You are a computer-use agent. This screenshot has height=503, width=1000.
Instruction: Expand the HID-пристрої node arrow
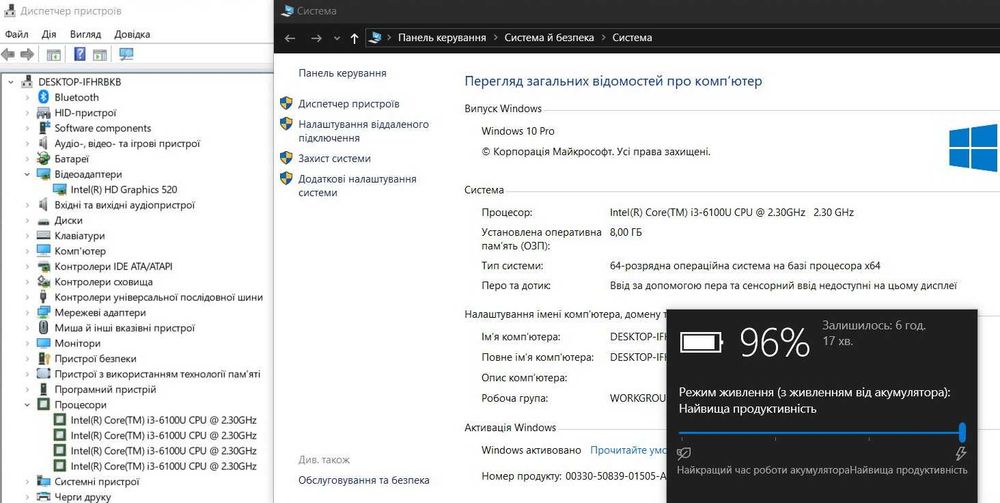click(x=27, y=113)
